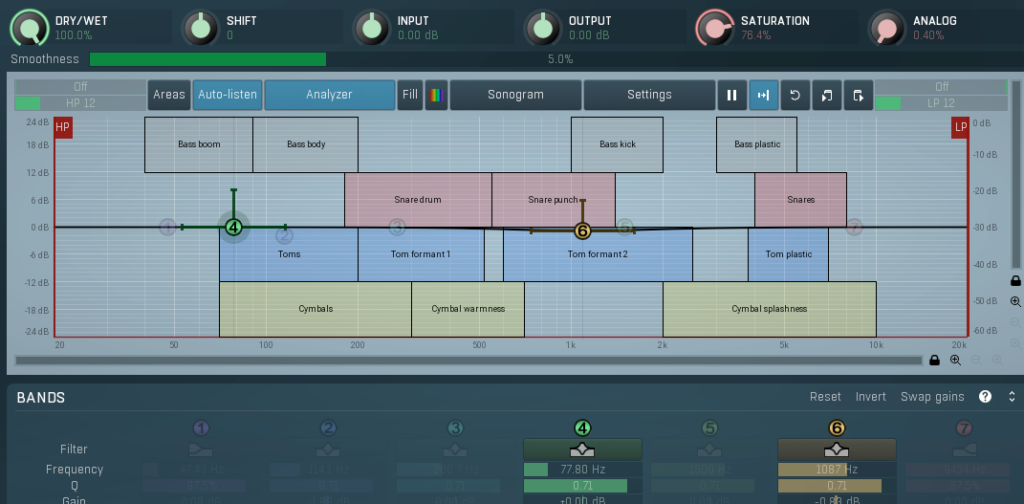Click the Cymbal splashness area
The width and height of the screenshot is (1024, 504).
pos(769,309)
